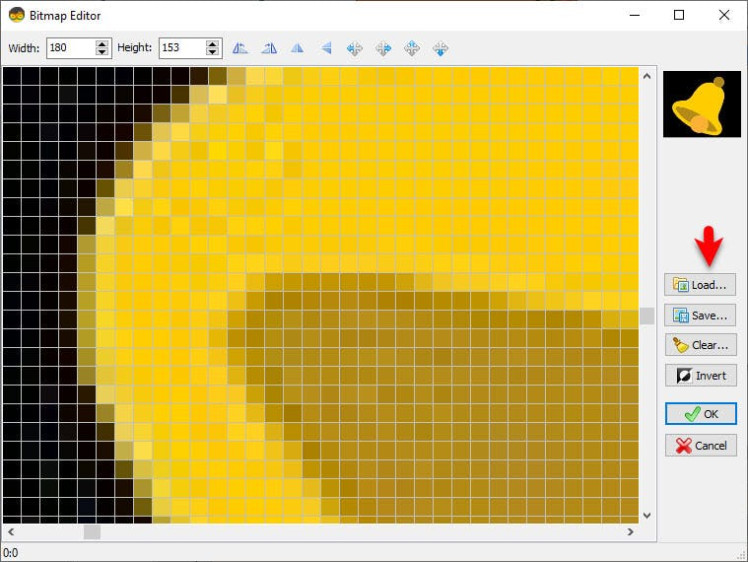Click inside the Height input field

click(180, 48)
